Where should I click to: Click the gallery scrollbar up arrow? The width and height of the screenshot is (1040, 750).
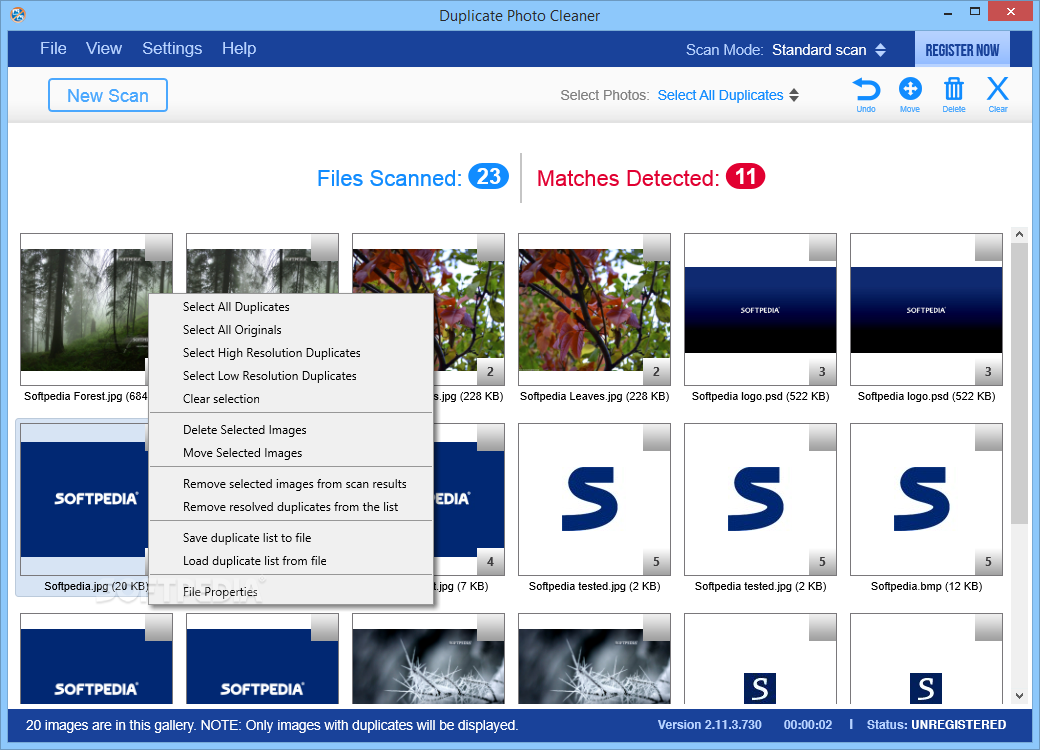click(1019, 234)
